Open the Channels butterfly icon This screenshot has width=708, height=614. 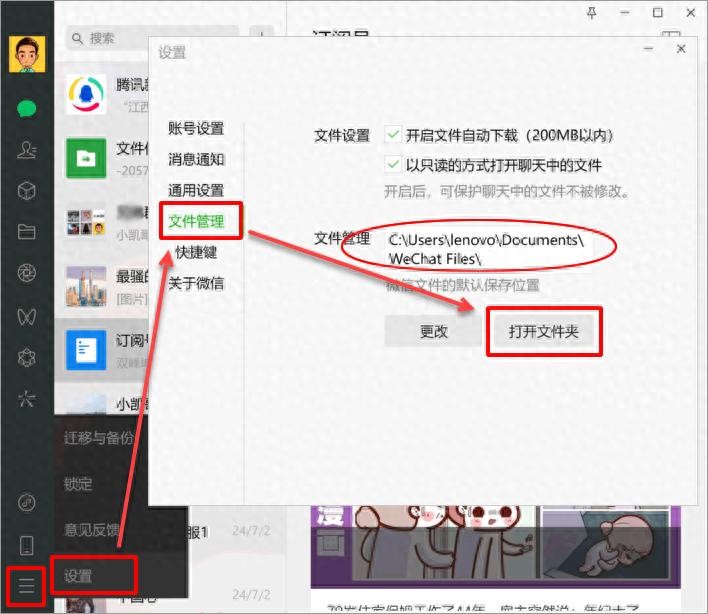click(x=27, y=316)
